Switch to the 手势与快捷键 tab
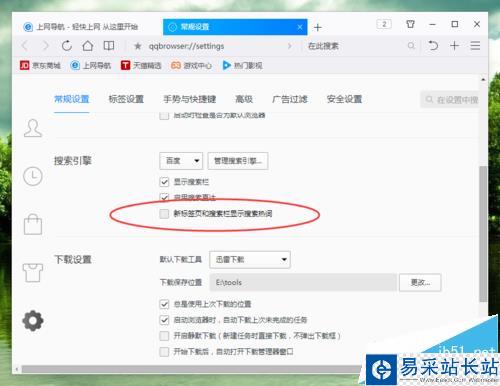This screenshot has height=386, width=500. point(190,99)
